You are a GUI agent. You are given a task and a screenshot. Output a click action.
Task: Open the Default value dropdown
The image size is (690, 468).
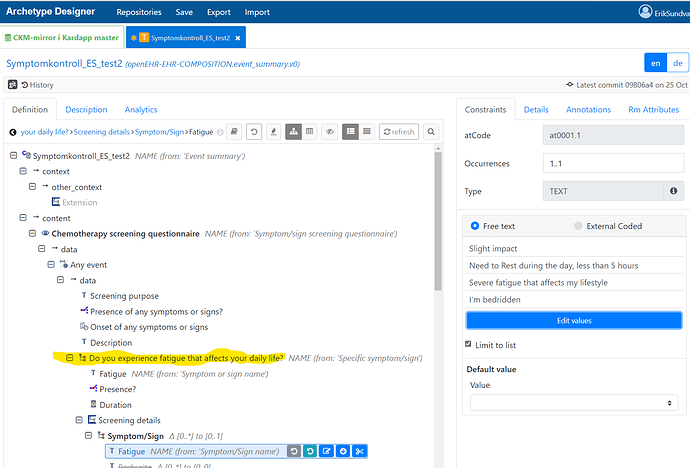(574, 402)
